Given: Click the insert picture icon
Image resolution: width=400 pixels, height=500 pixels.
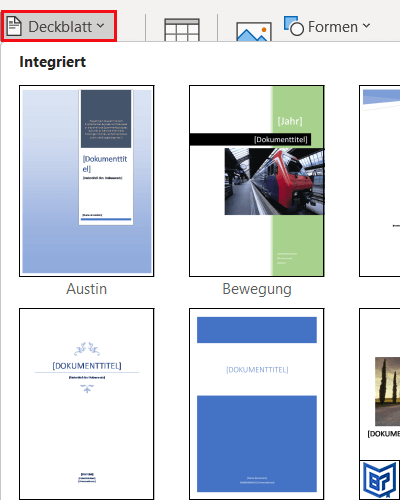Looking at the screenshot, I should click(254, 32).
